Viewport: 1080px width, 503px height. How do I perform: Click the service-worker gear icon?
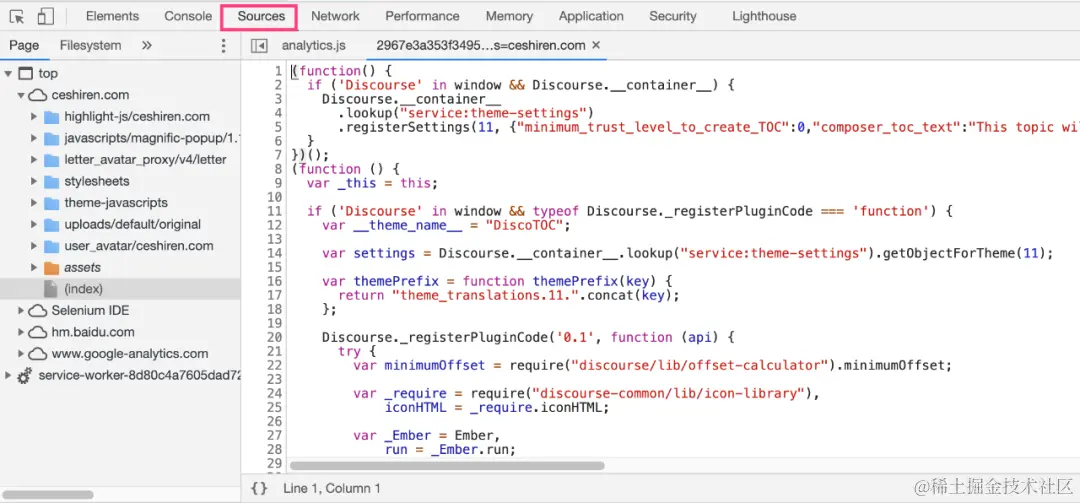point(25,376)
